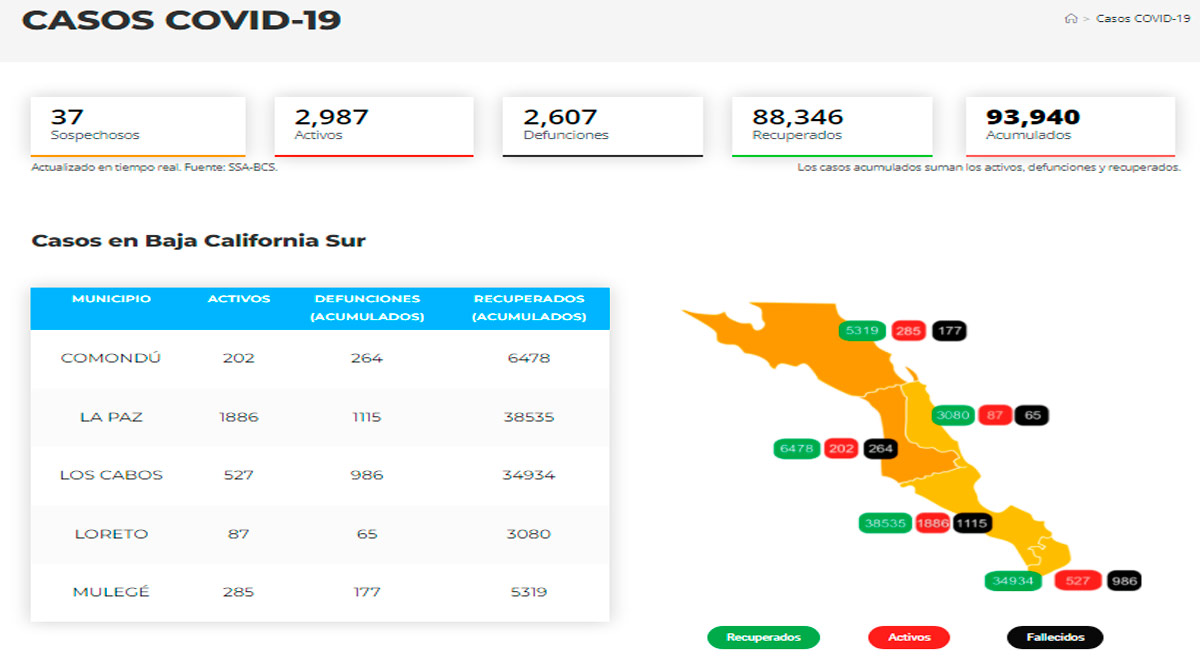Expand the Sospechosos statistics card

pos(138,125)
